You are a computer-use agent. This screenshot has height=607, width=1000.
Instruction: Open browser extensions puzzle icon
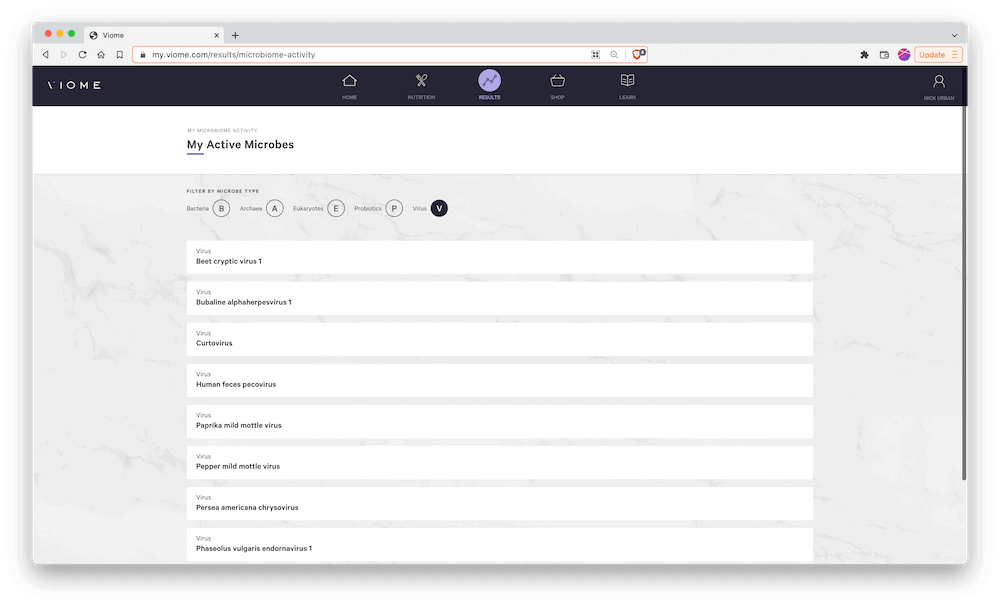(x=864, y=55)
